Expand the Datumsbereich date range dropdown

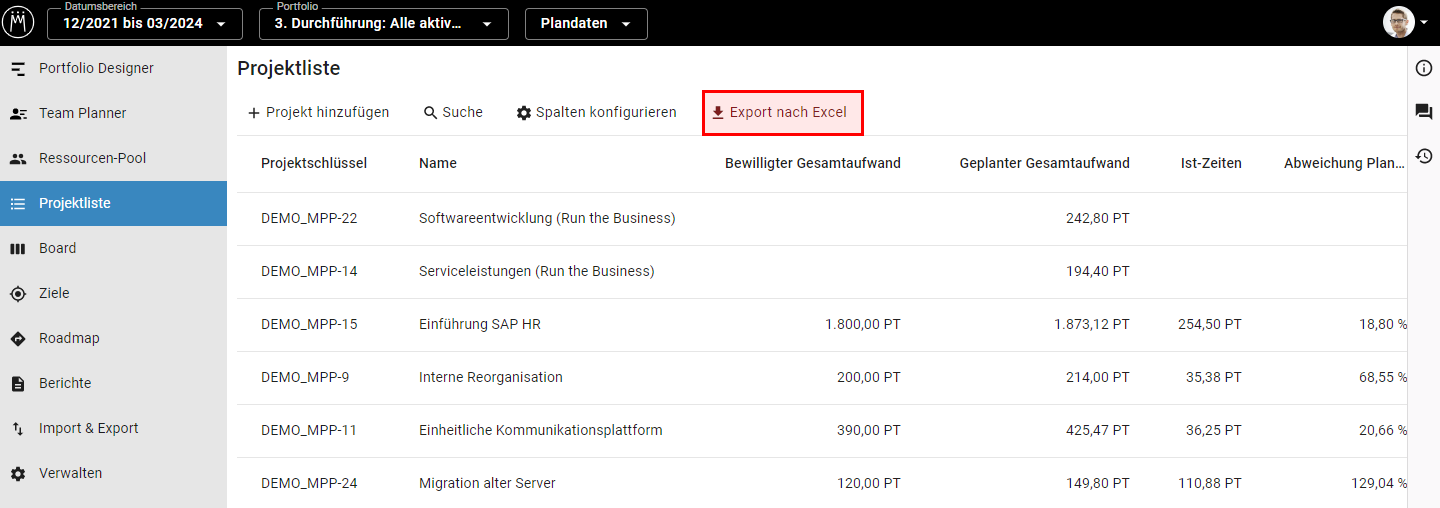click(x=145, y=24)
